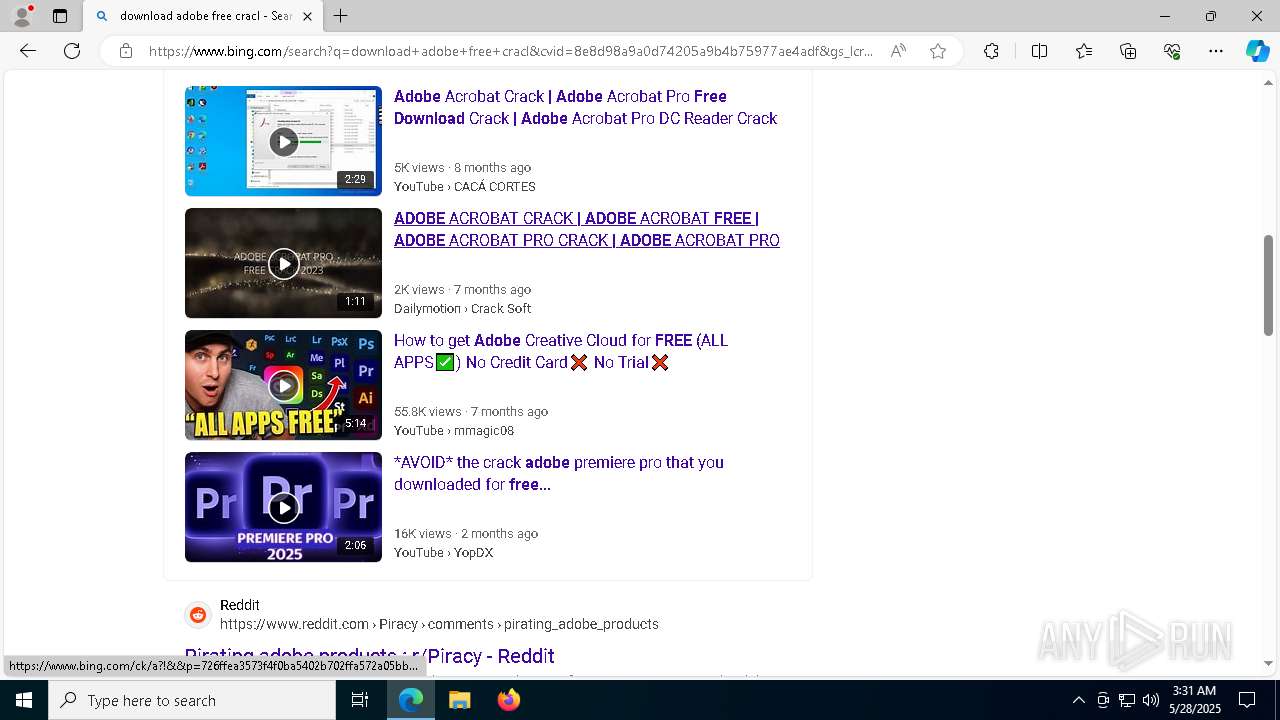Toggle split screen view

[1039, 51]
